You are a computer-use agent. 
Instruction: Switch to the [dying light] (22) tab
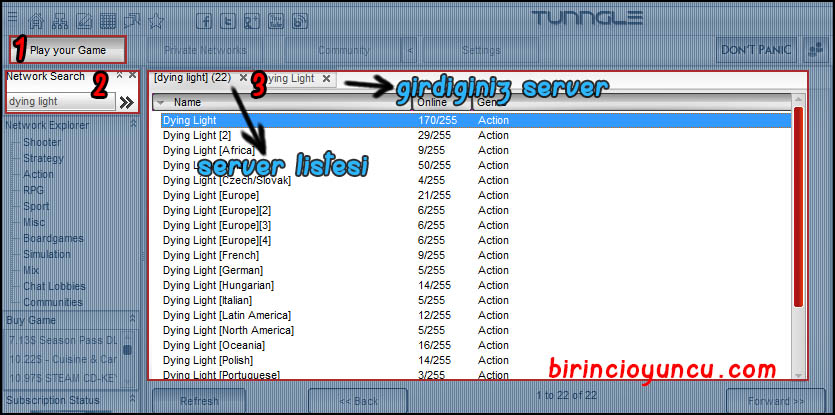[192, 78]
